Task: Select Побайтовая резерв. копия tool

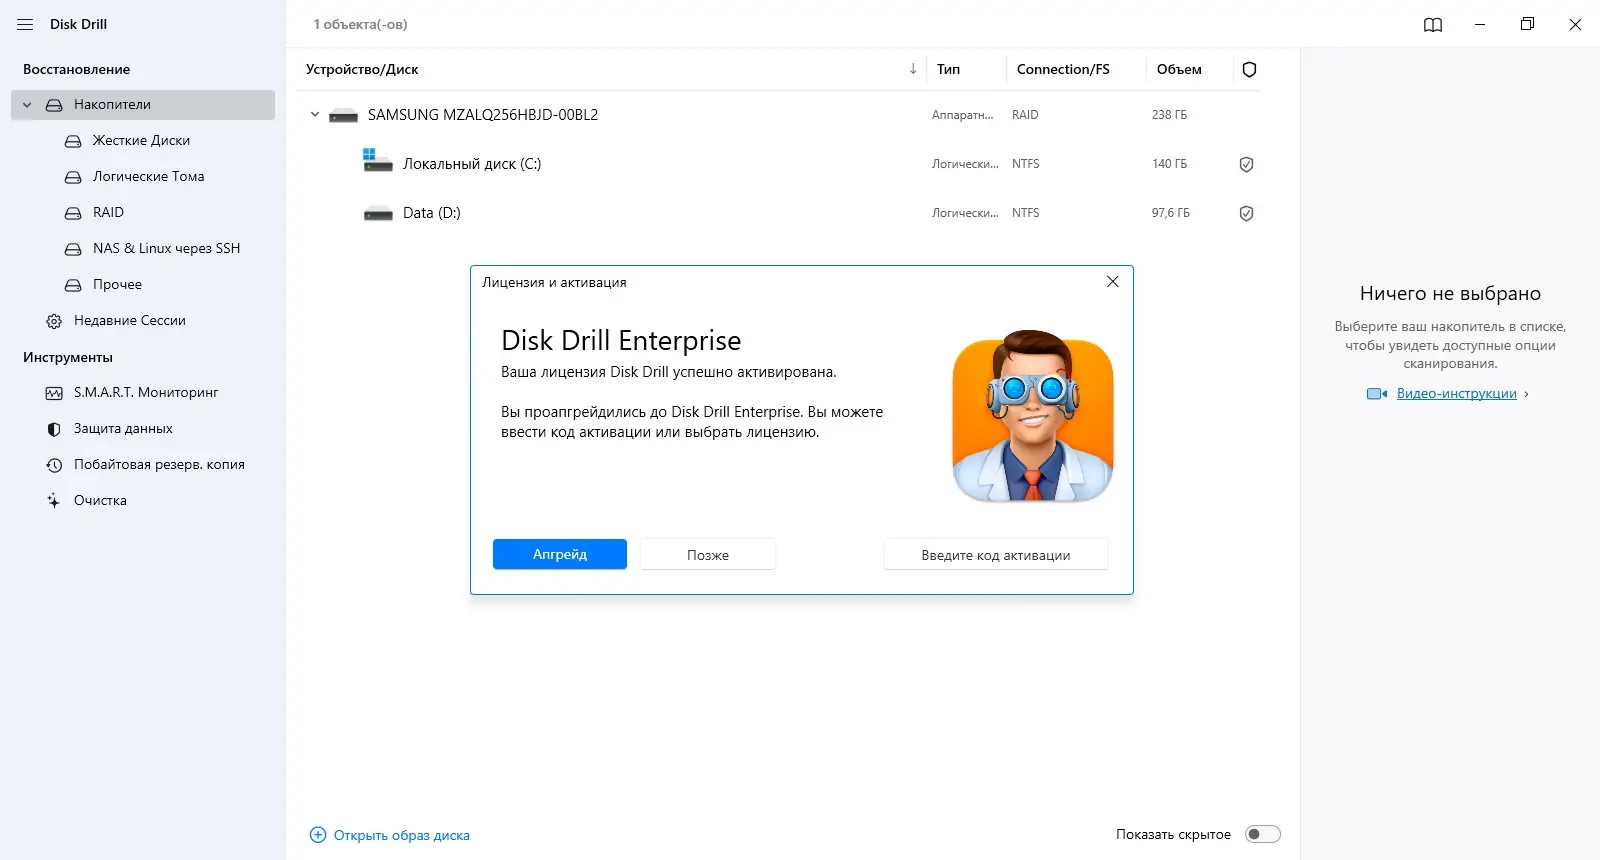Action: (x=158, y=465)
